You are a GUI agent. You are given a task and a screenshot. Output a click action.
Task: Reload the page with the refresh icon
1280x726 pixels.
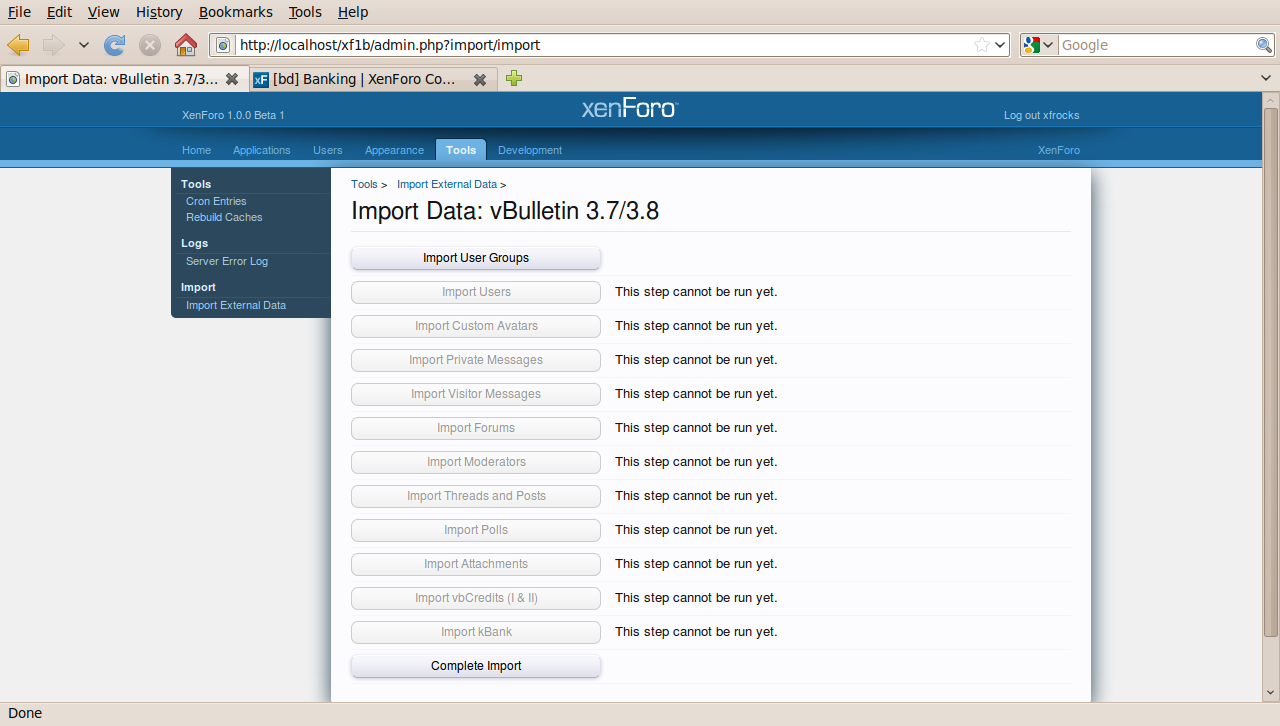pos(115,45)
